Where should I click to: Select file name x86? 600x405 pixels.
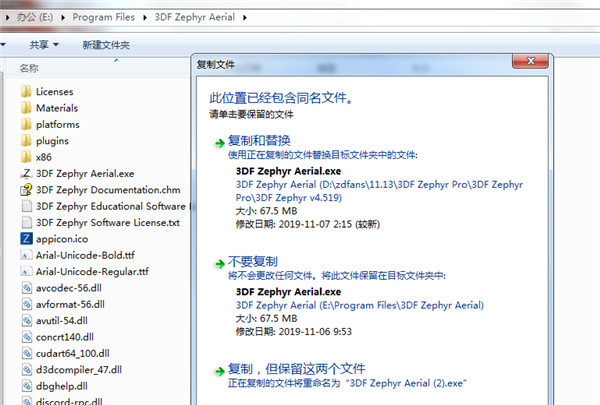click(x=44, y=157)
